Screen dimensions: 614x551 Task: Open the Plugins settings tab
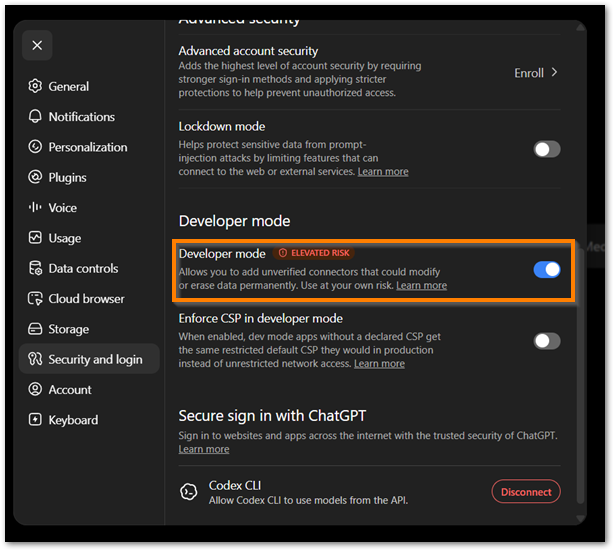coord(89,177)
